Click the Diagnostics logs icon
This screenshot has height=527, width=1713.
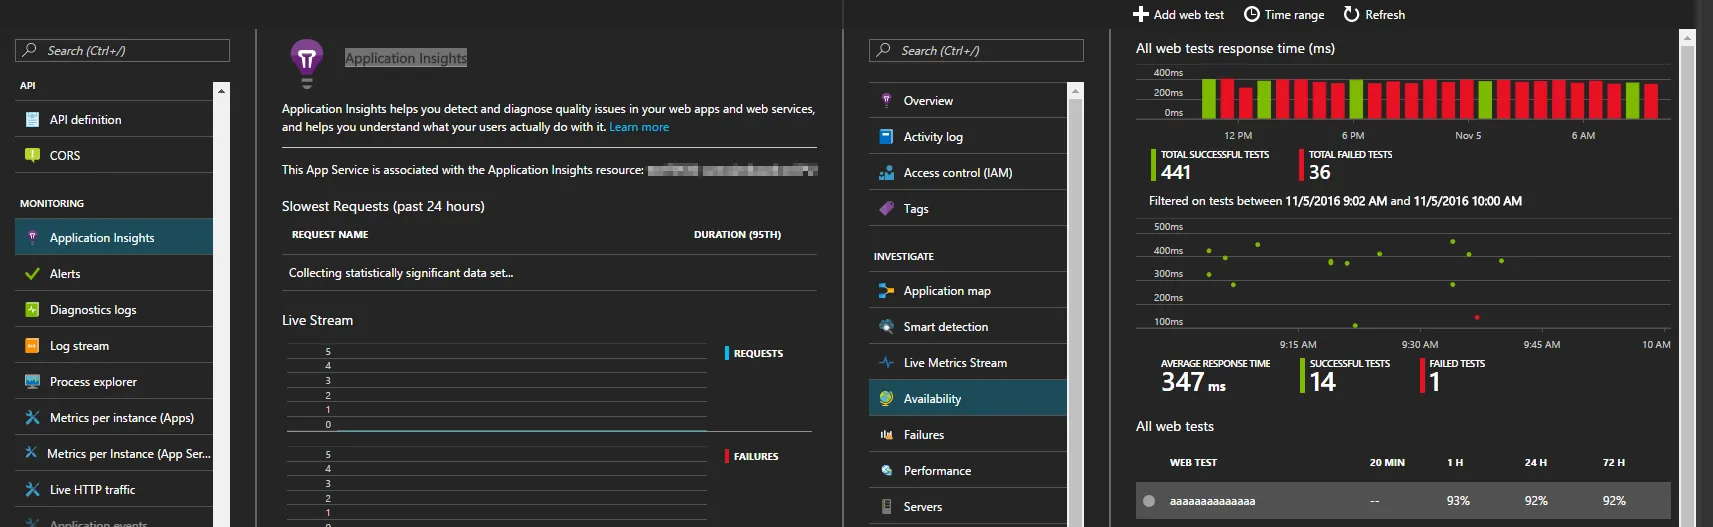tap(32, 310)
